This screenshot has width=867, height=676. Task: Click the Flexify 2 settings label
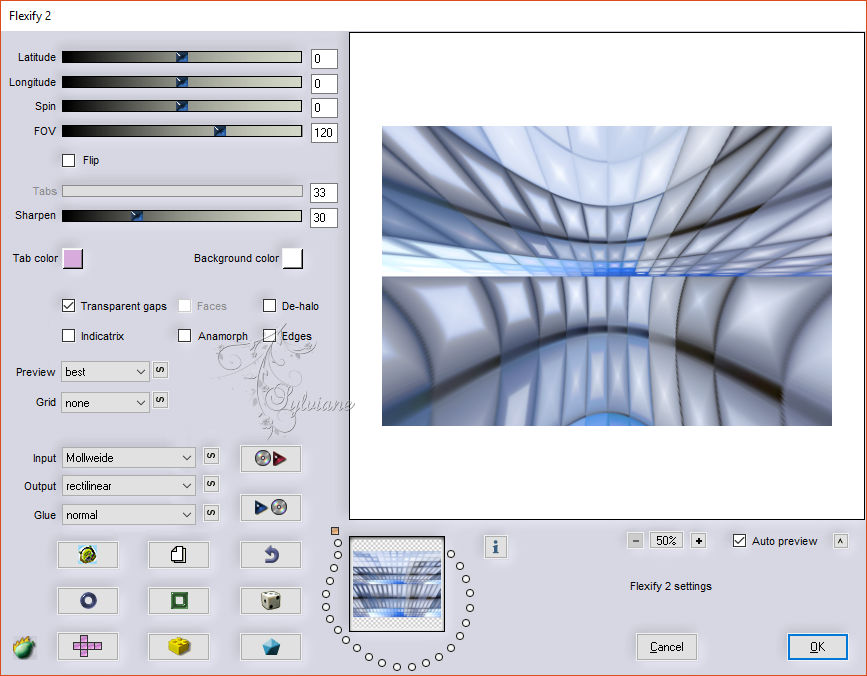tap(671, 586)
